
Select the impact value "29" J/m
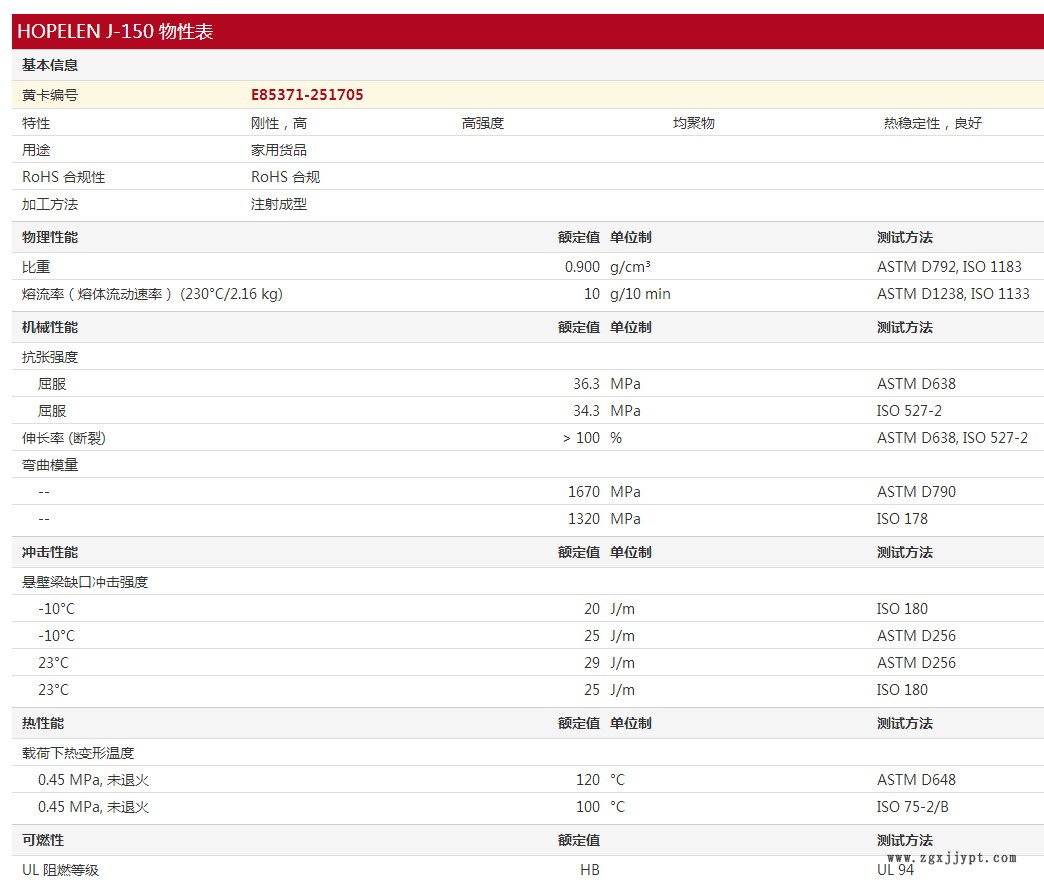pos(593,663)
